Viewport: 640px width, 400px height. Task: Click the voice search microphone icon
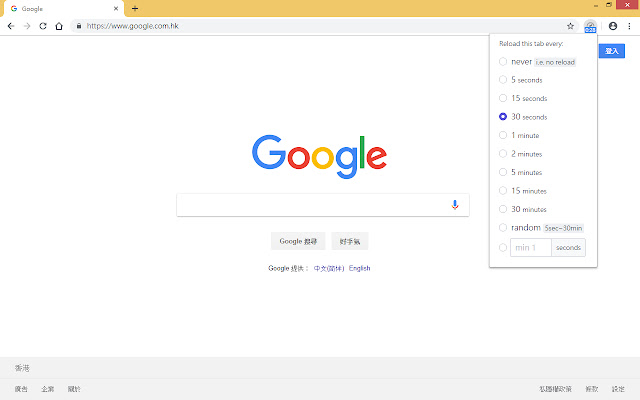click(455, 204)
